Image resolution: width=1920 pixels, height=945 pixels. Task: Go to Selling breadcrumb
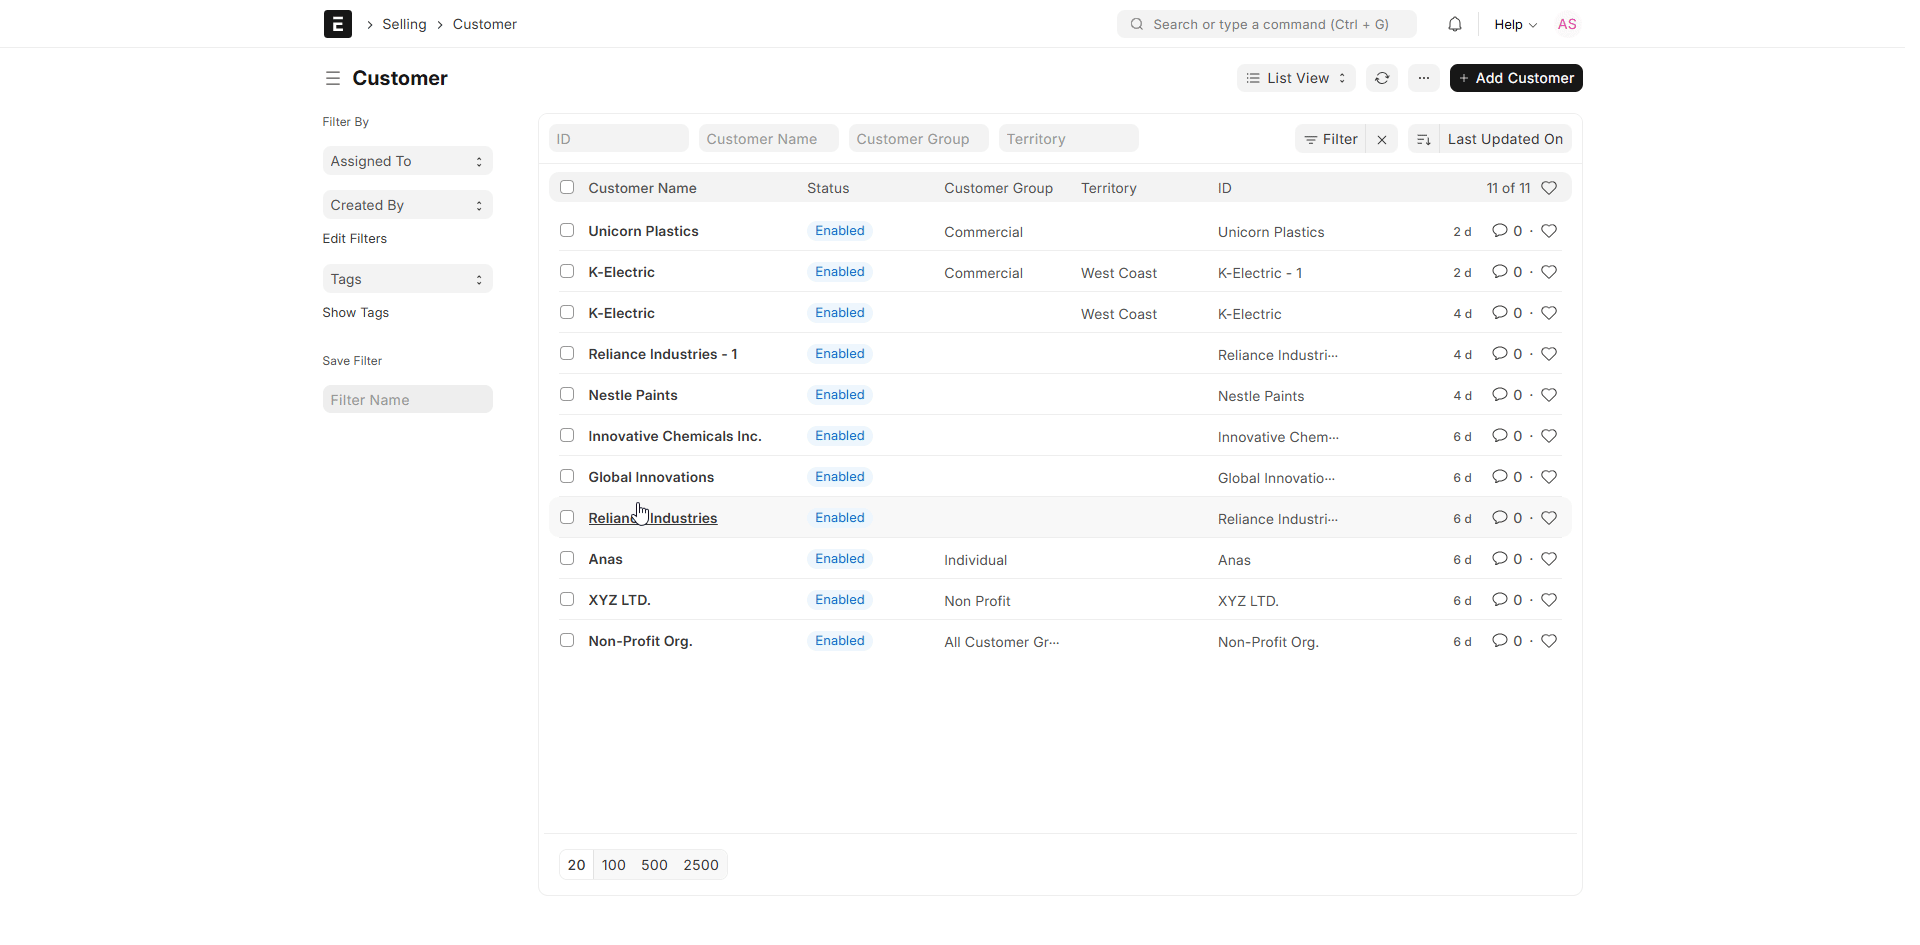click(404, 24)
